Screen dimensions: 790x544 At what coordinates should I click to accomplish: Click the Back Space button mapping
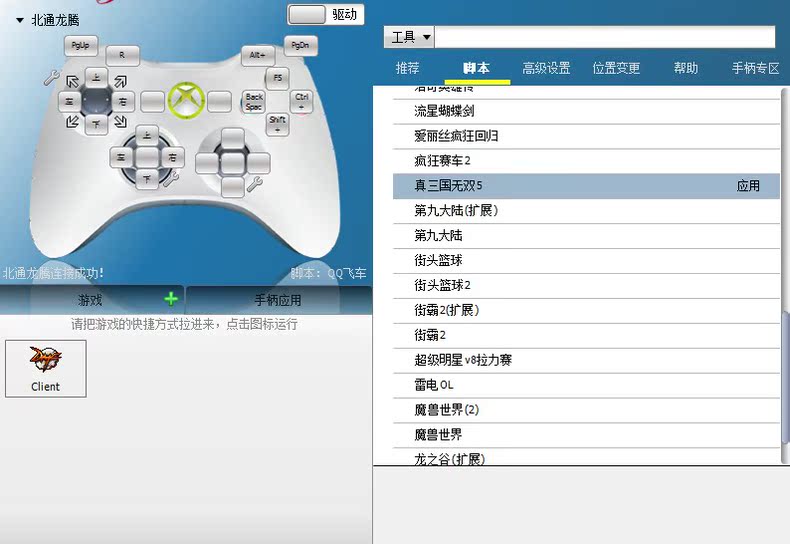pos(254,101)
